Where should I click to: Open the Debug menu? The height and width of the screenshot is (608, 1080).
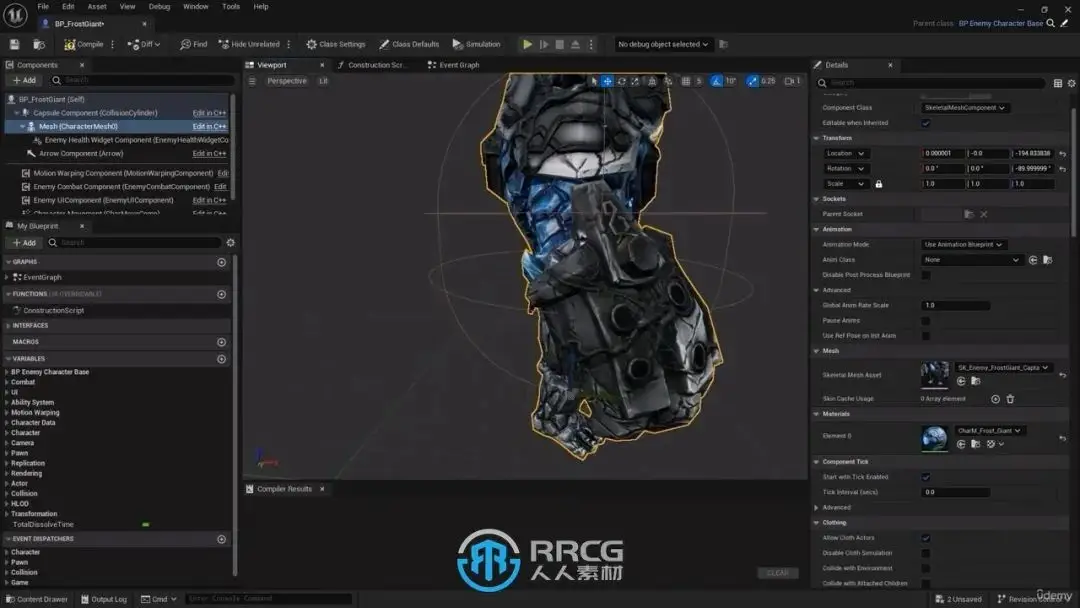(x=159, y=7)
